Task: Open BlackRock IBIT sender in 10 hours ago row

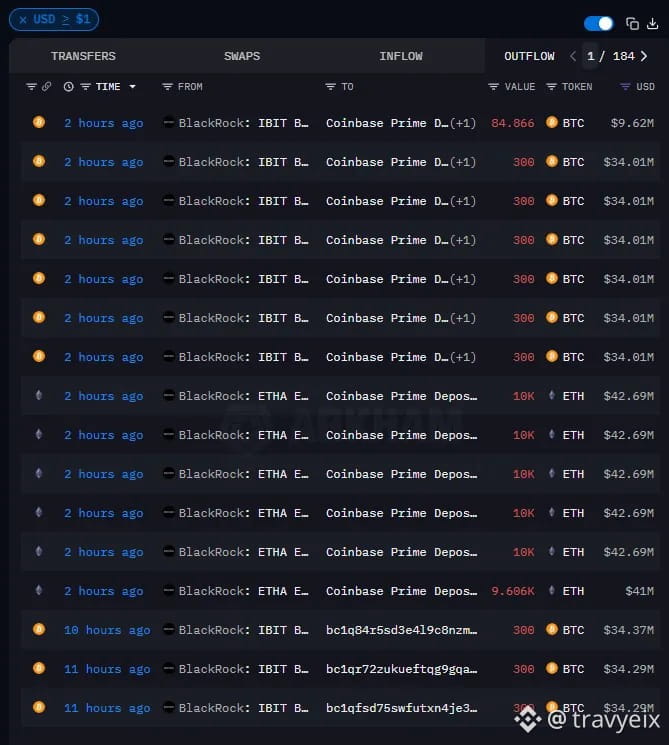Action: 244,630
